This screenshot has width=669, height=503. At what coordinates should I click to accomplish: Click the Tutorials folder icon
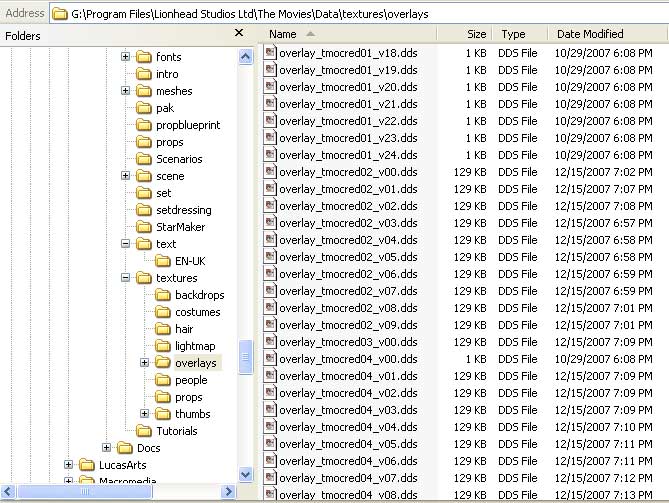tap(143, 431)
